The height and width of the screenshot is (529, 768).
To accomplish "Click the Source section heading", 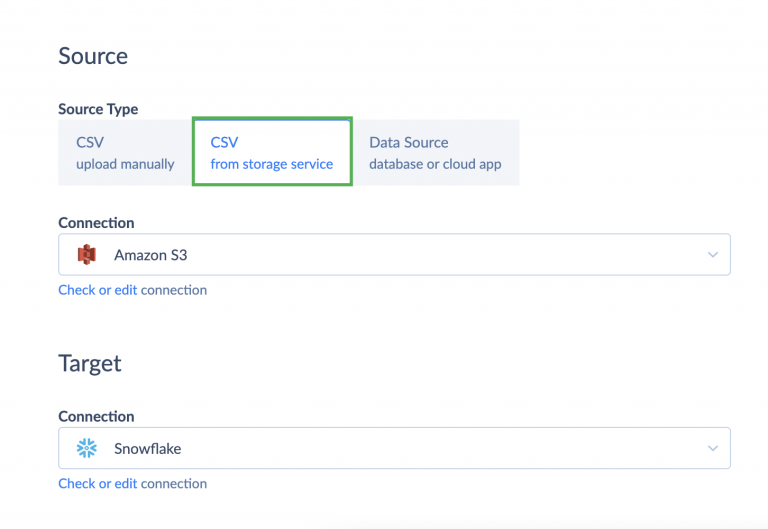I will pos(93,56).
